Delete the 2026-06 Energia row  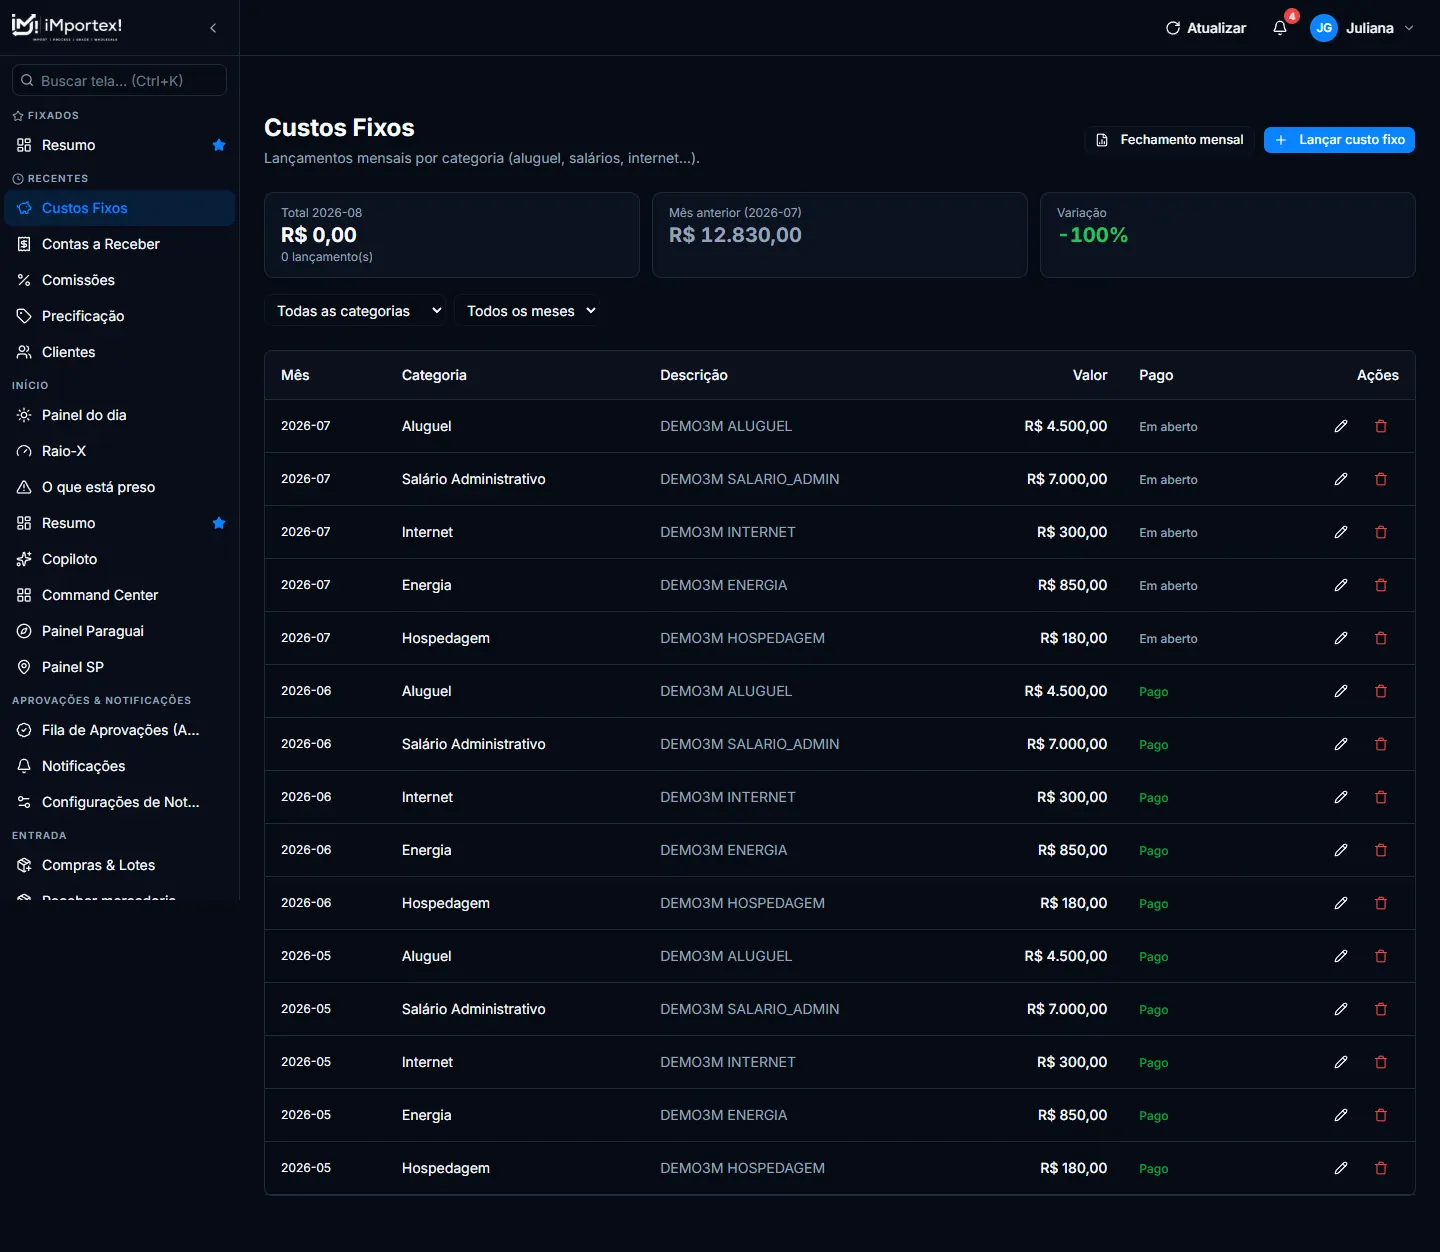[1381, 850]
